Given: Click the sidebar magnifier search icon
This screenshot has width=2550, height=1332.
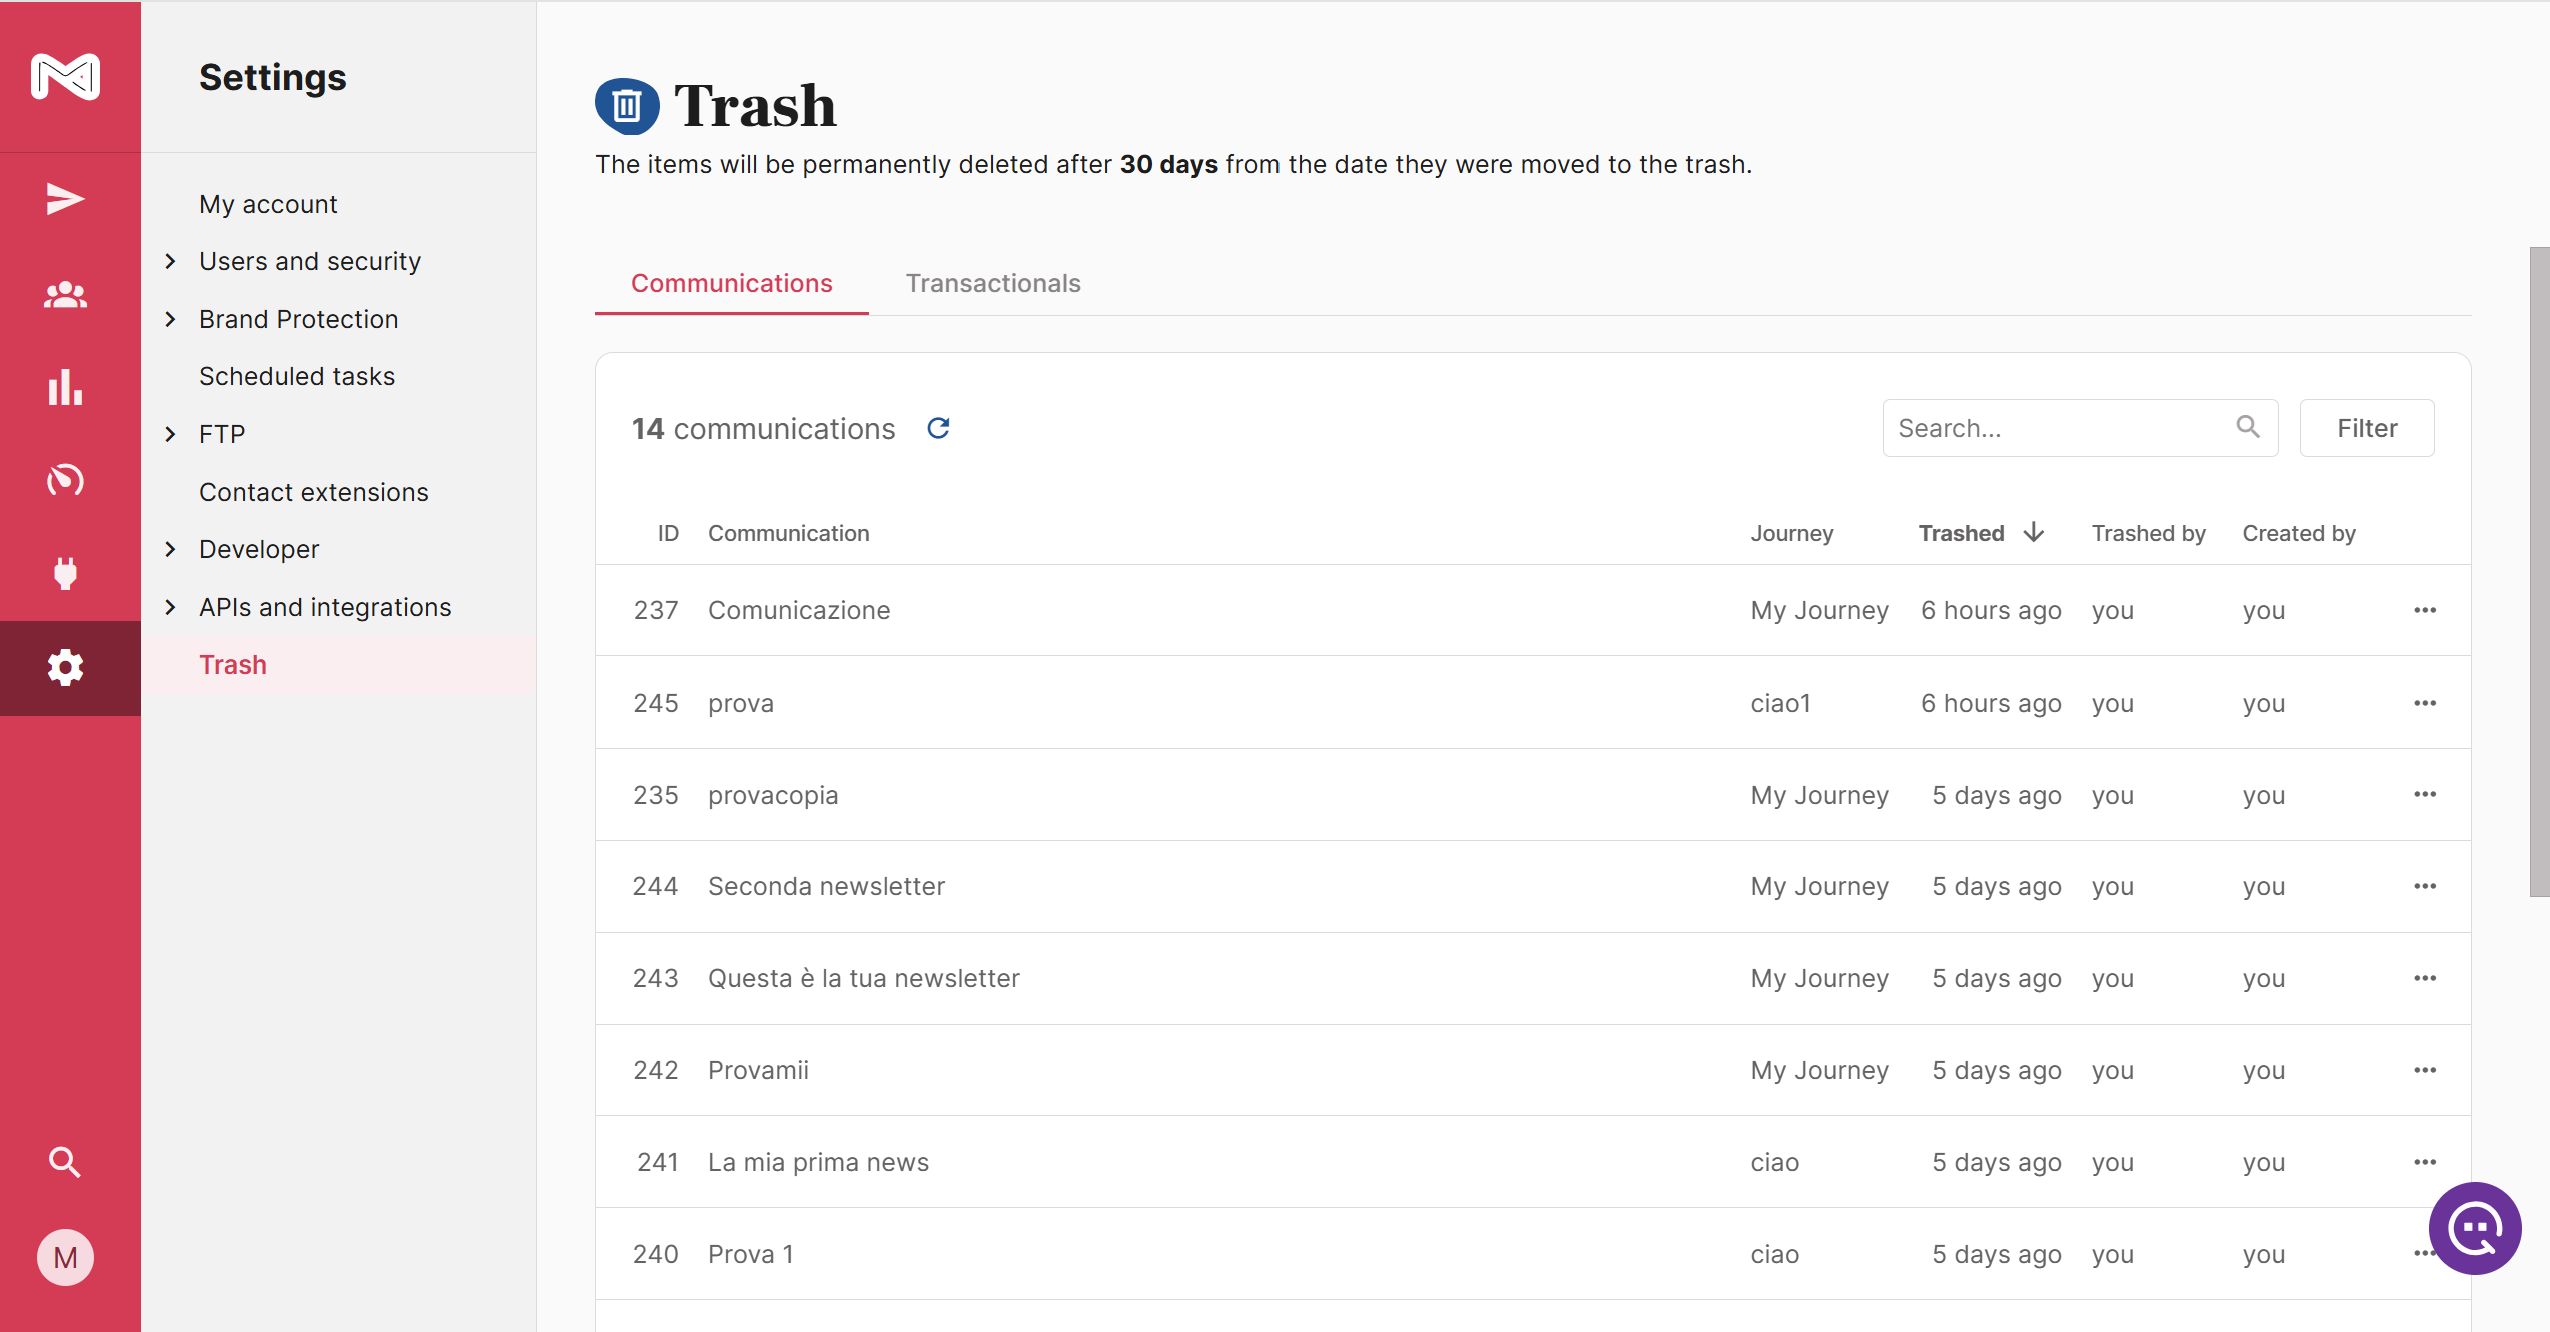Looking at the screenshot, I should (x=65, y=1162).
